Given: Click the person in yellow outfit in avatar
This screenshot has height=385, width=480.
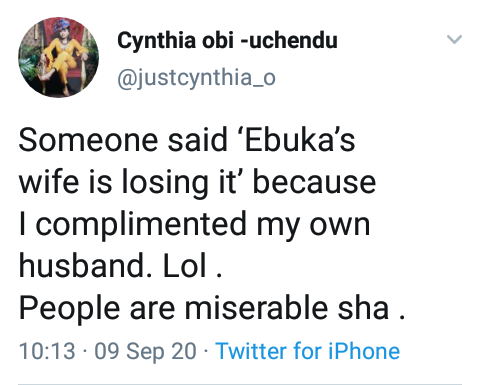Looking at the screenshot, I should point(61,58).
